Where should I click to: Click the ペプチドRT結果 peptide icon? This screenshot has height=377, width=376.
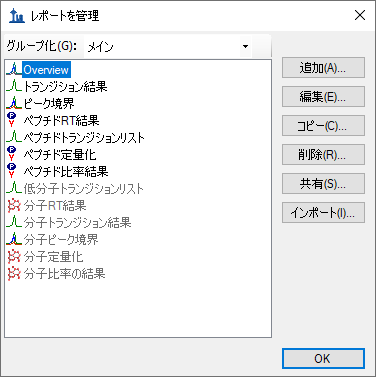tap(12, 120)
